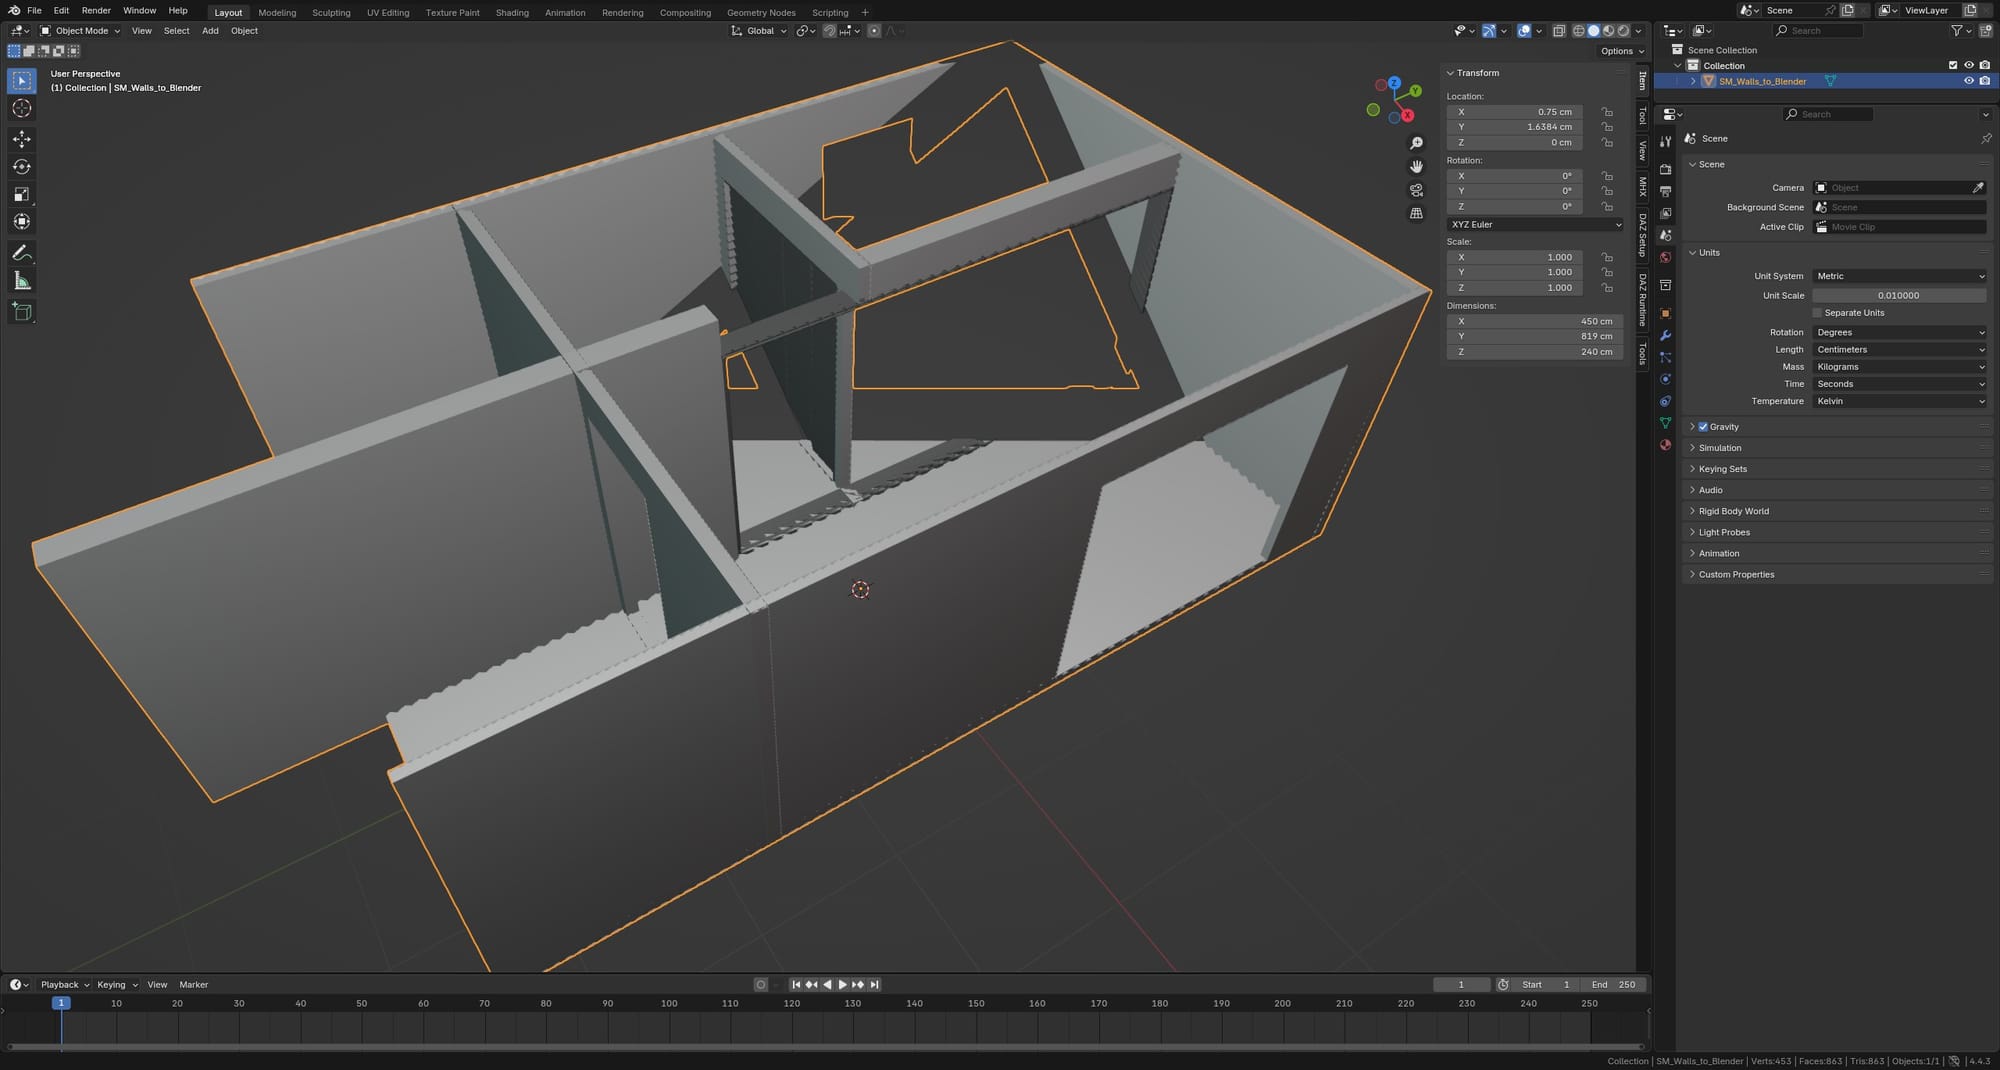Click Unit Scale 0.010000 field
Image resolution: width=2000 pixels, height=1070 pixels.
coord(1899,296)
